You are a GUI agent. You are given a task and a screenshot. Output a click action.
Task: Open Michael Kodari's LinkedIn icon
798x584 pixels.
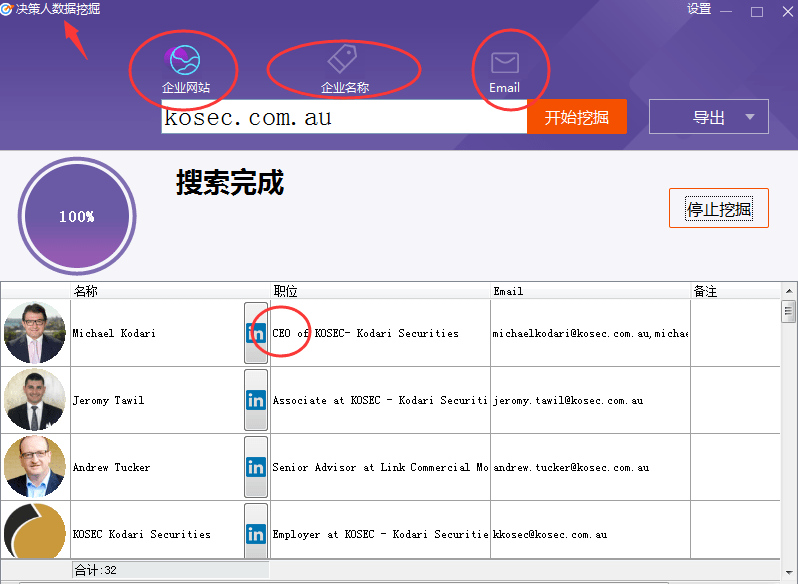256,333
